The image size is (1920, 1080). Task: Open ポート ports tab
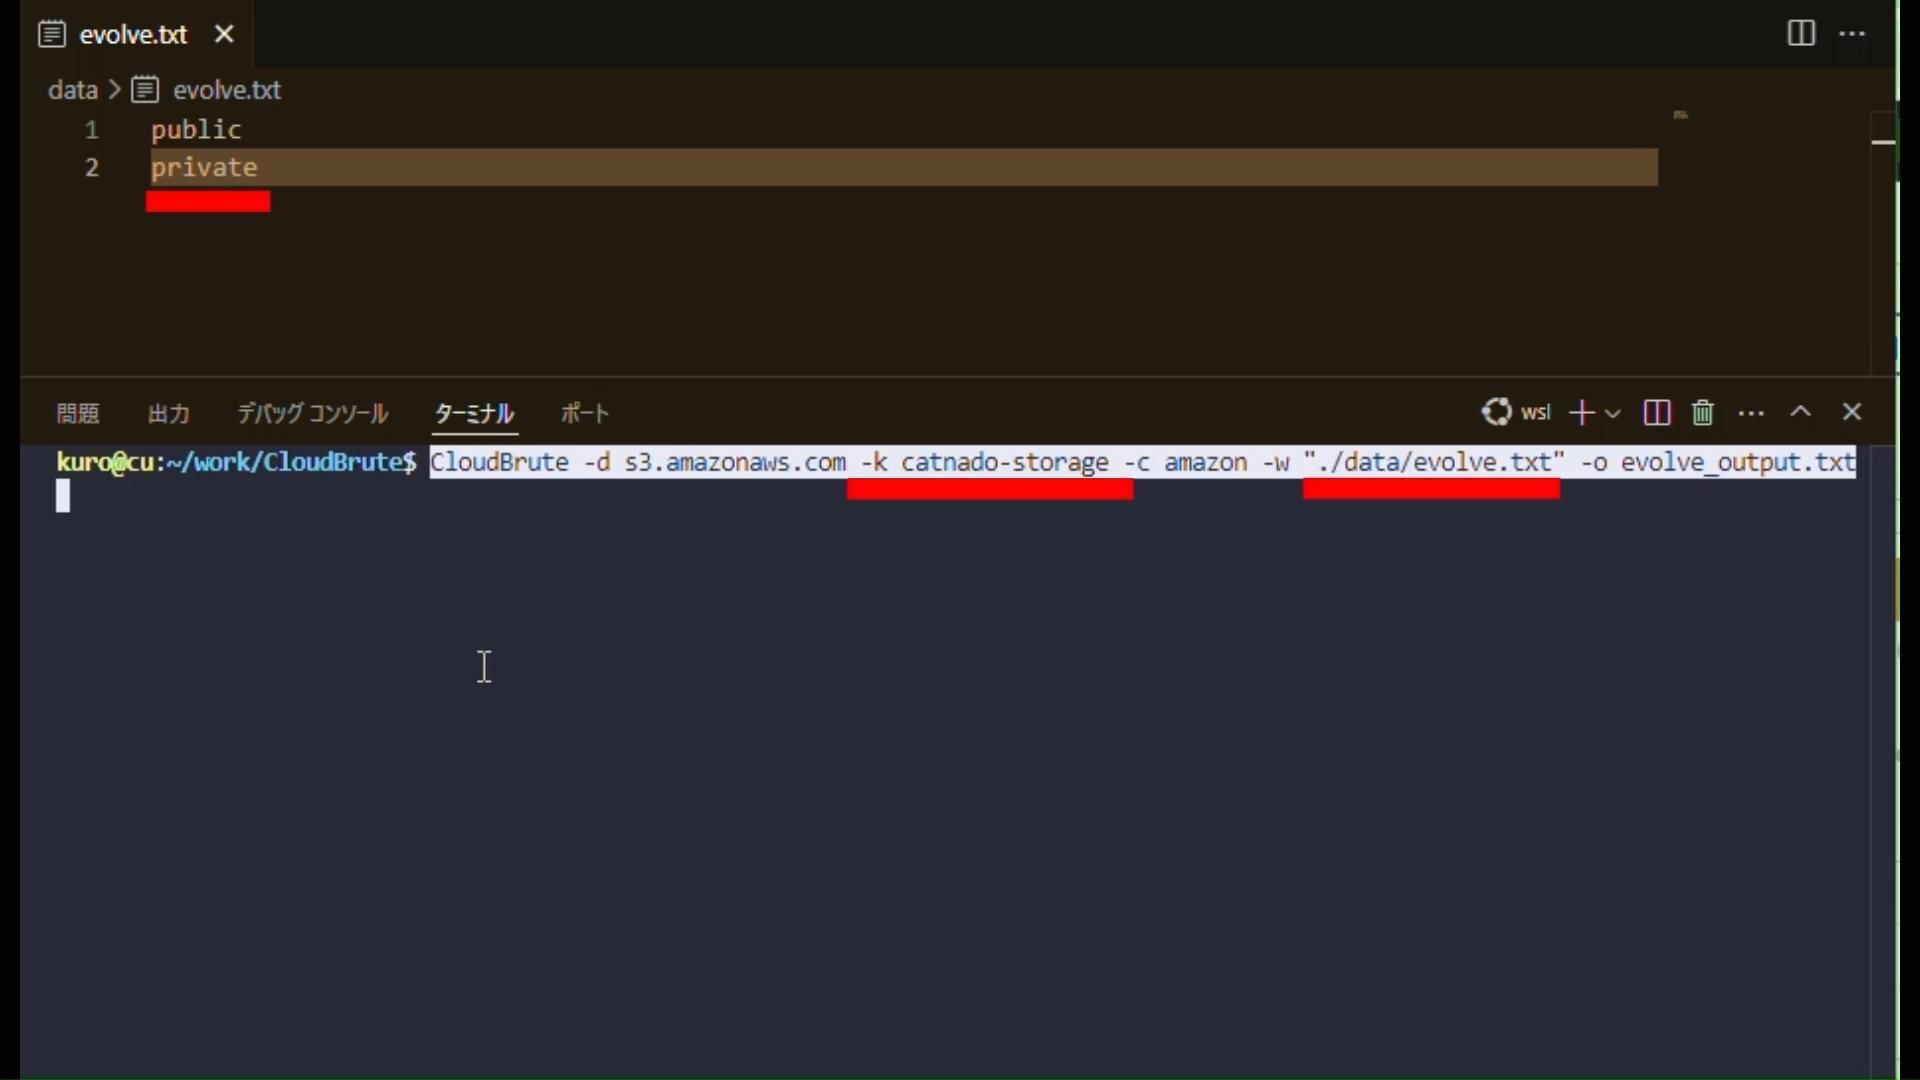(585, 413)
